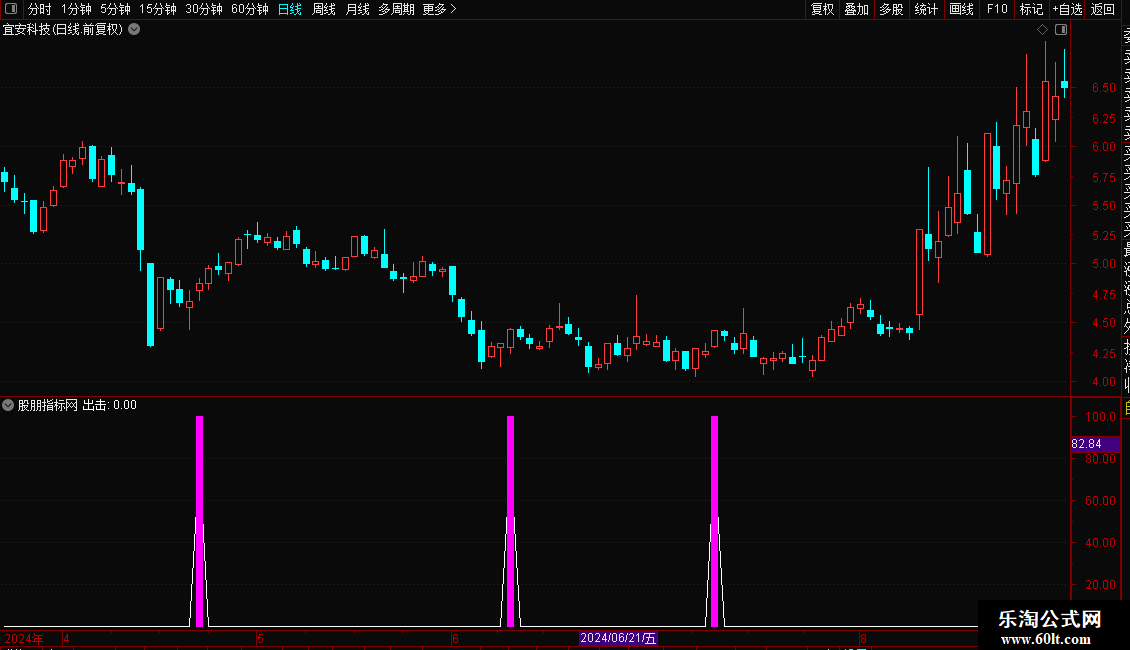Screen dimensions: 1130x650
Task: Switch to 分时 intraday view
Action: [40, 9]
